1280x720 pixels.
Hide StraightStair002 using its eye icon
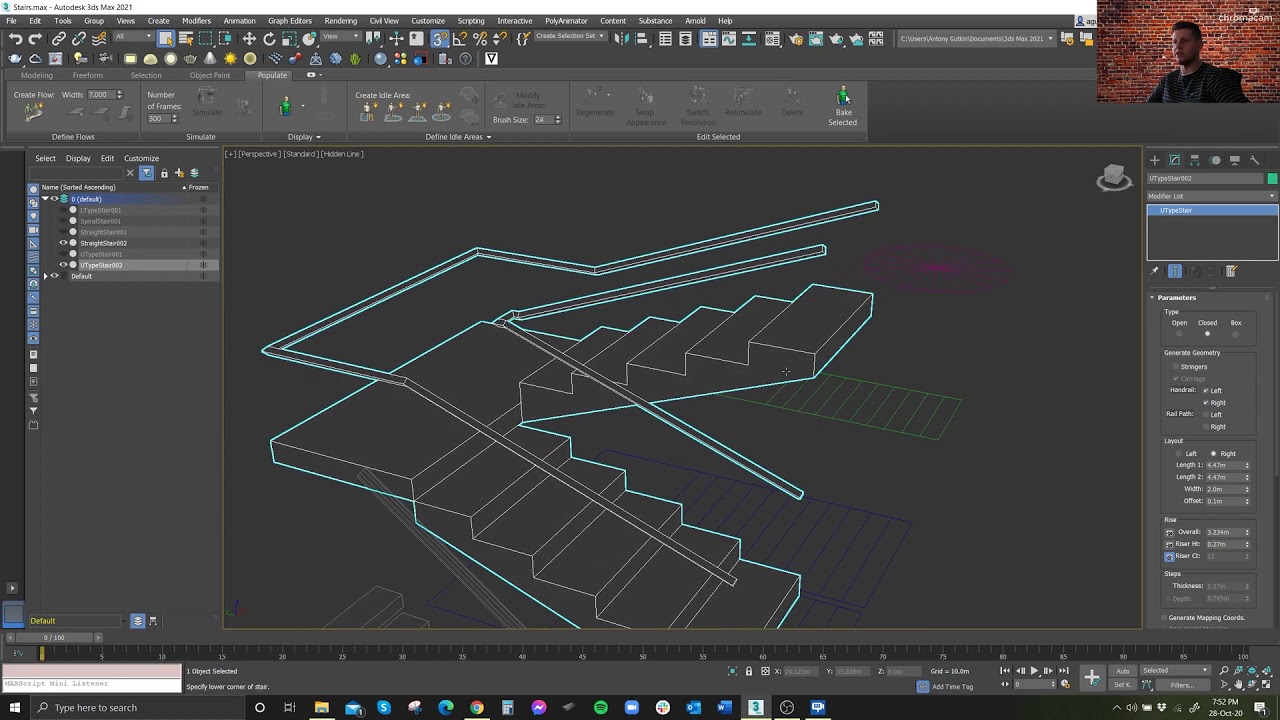point(64,243)
